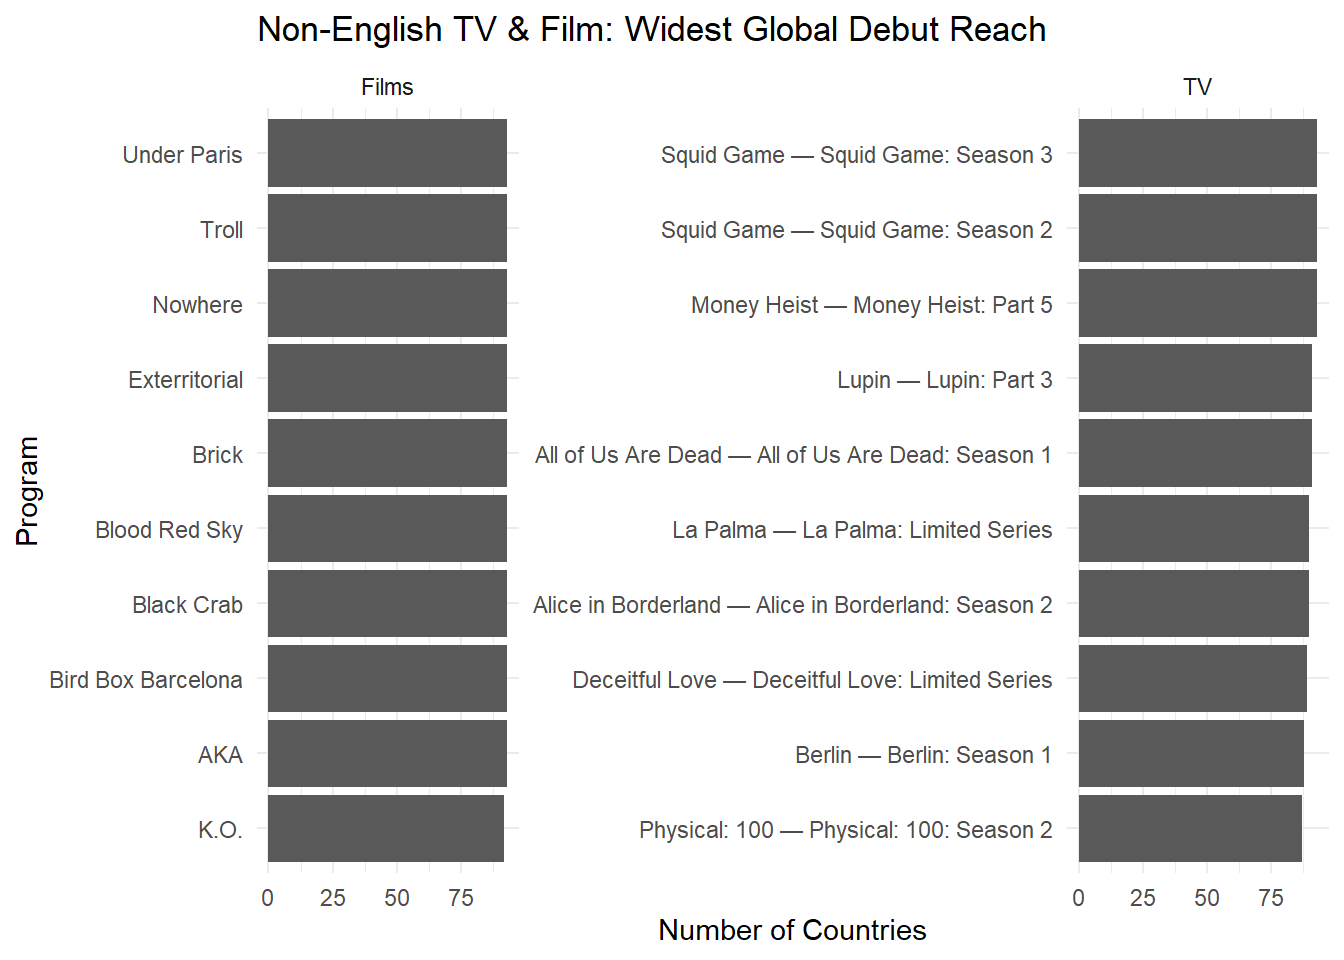Click the Blood Red Sky axis label
Viewport: 1344px width, 960px height.
pyautogui.click(x=169, y=530)
